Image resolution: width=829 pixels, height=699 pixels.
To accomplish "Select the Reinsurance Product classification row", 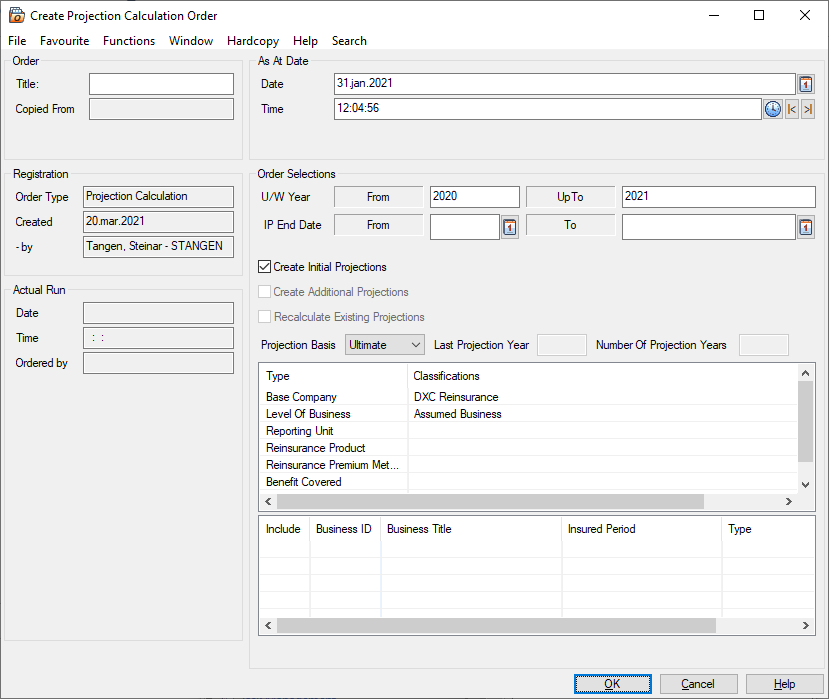I will click(x=316, y=448).
